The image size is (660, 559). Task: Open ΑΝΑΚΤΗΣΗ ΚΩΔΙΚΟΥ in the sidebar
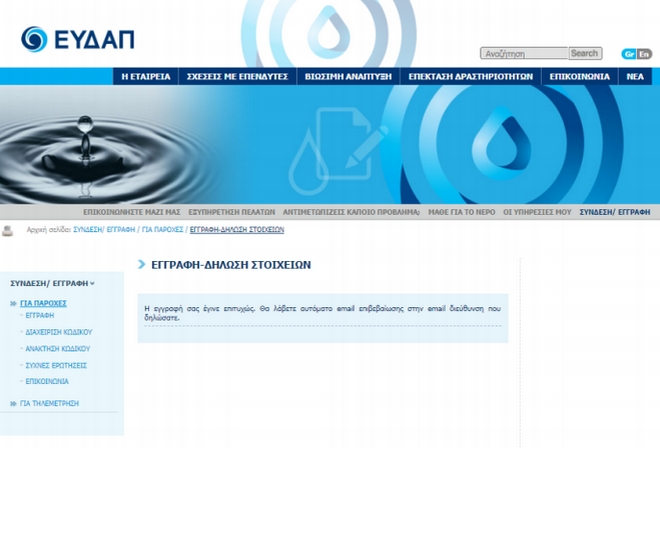pos(57,349)
